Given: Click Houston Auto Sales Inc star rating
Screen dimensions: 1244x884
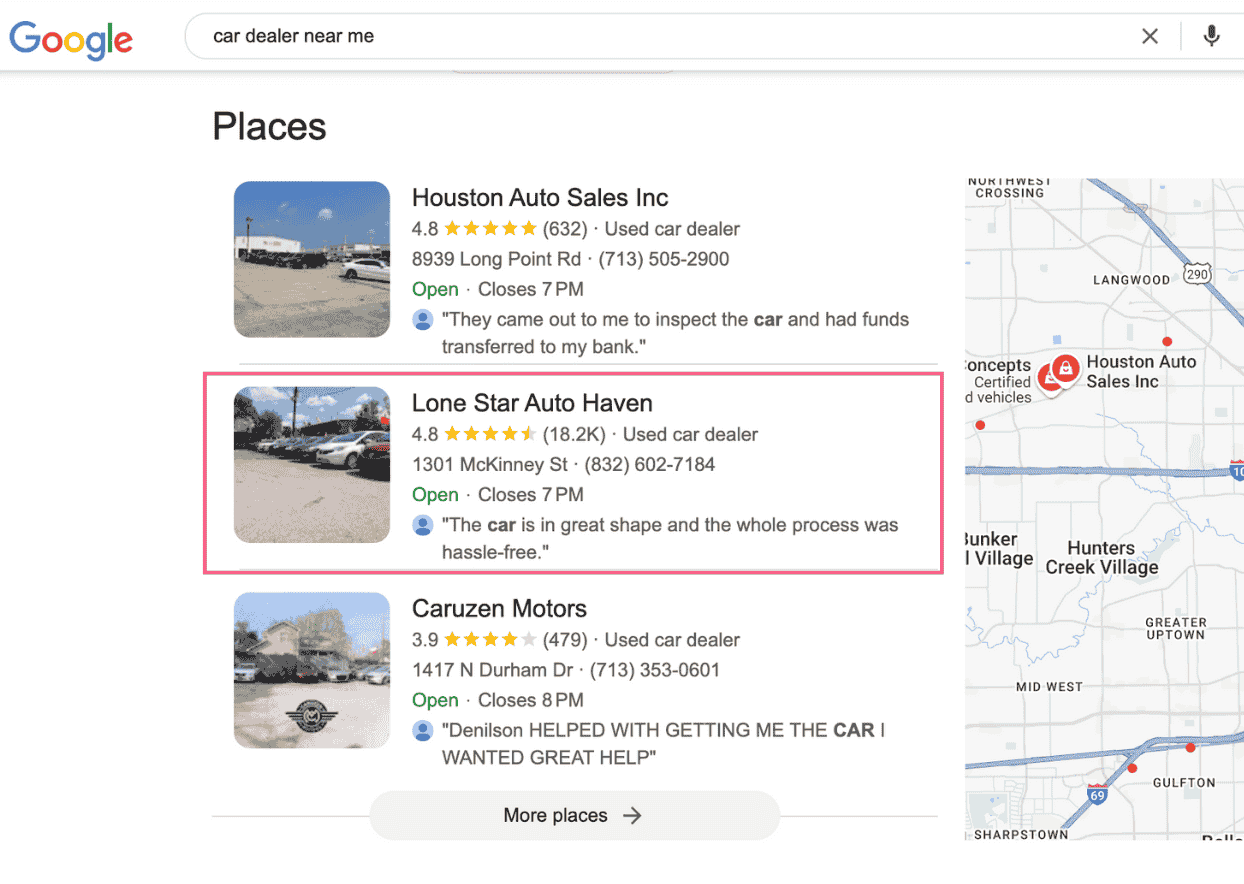Looking at the screenshot, I should point(490,229).
